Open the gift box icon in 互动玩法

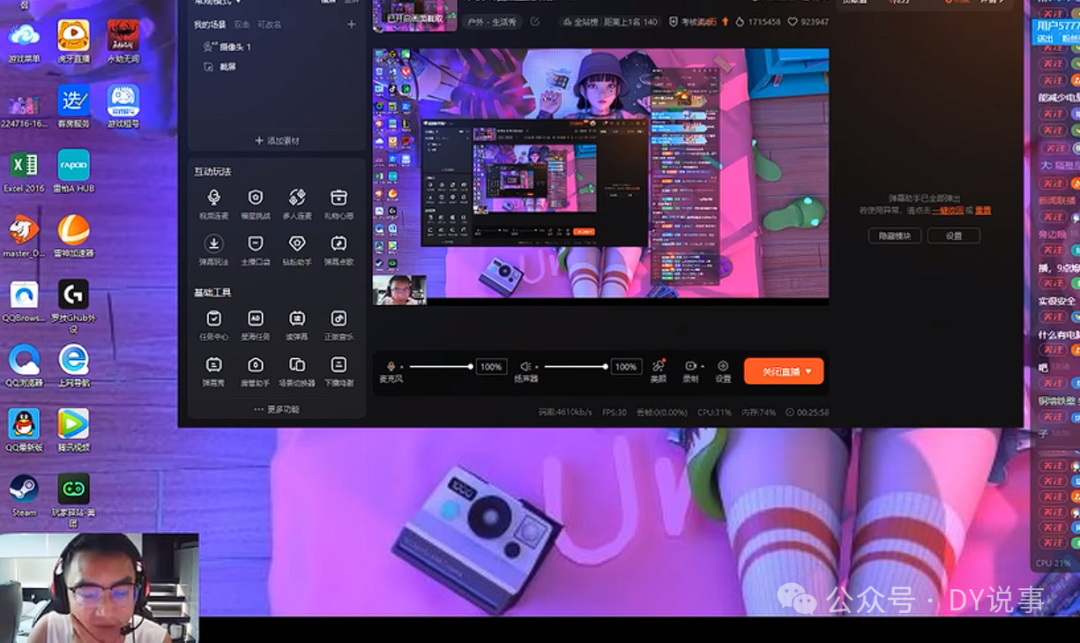pyautogui.click(x=338, y=204)
